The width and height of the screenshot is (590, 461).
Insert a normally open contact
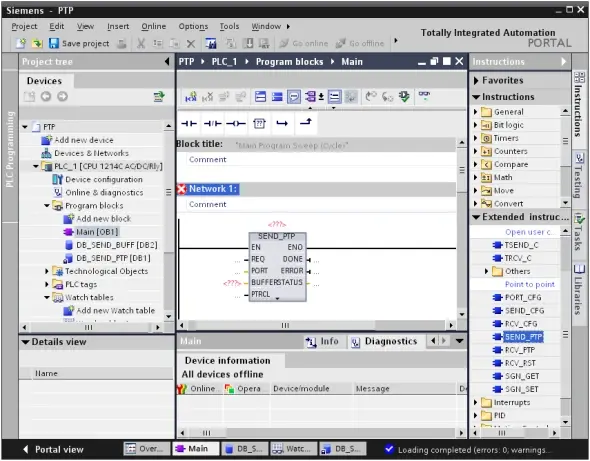[x=189, y=123]
